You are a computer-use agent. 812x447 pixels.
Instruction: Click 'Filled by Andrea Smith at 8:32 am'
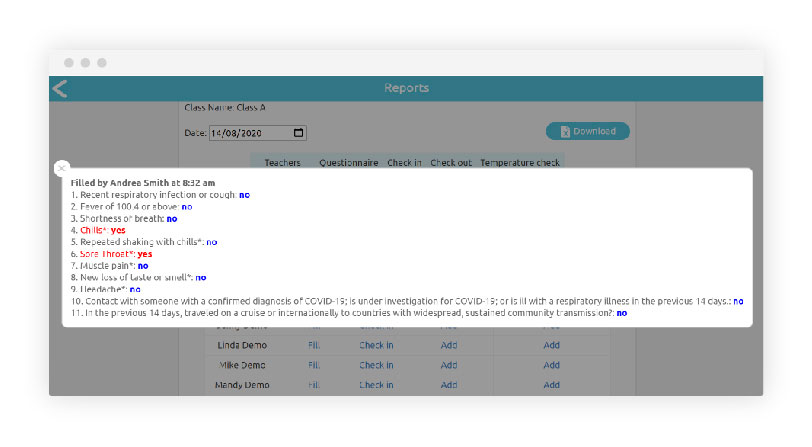(x=143, y=183)
